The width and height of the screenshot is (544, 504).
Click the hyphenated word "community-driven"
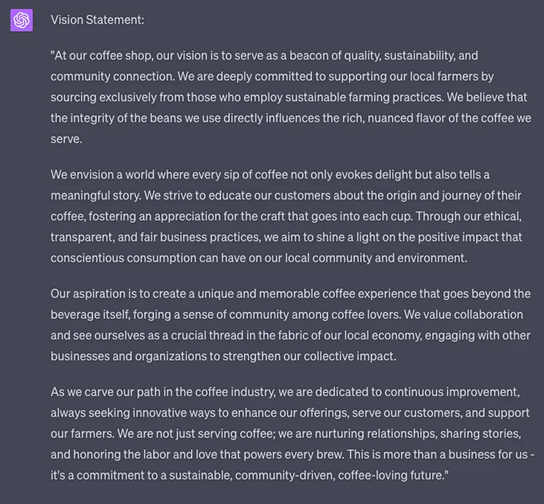(x=285, y=475)
